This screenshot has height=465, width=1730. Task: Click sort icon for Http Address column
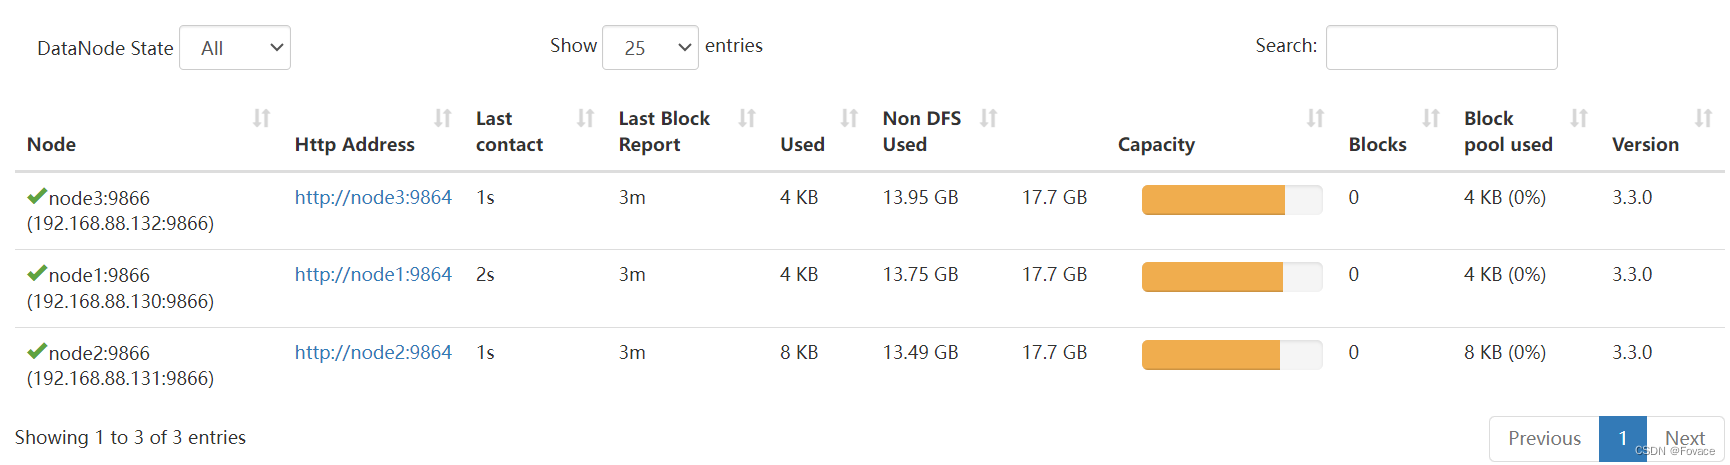(443, 119)
